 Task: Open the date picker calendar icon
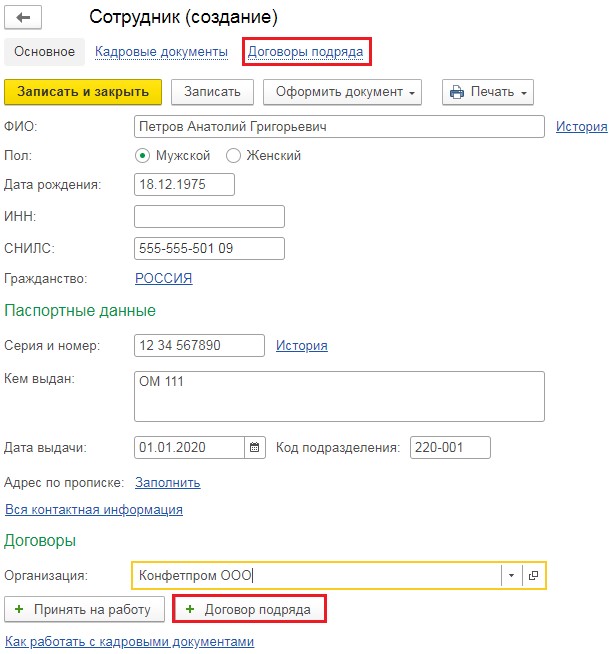pyautogui.click(x=255, y=447)
